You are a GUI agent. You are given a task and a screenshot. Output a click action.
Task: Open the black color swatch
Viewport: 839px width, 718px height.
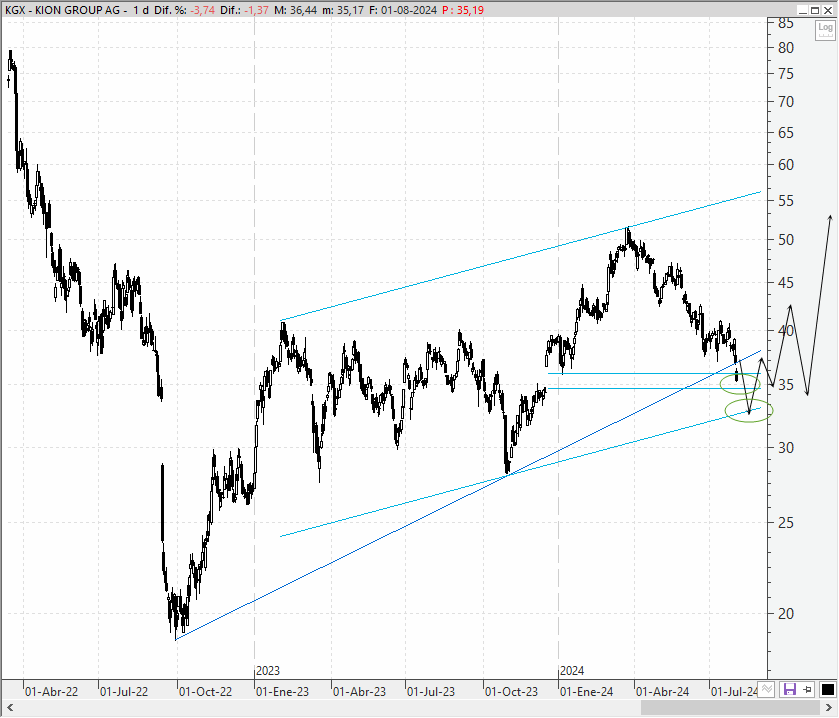coord(827,690)
